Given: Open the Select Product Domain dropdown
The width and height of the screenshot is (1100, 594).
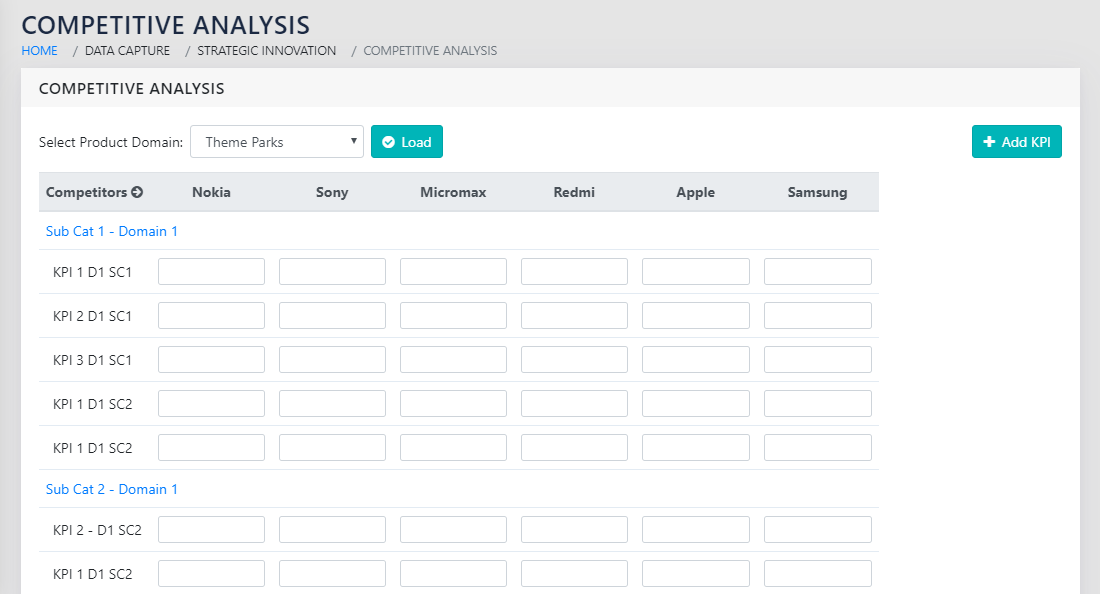Looking at the screenshot, I should [x=277, y=142].
